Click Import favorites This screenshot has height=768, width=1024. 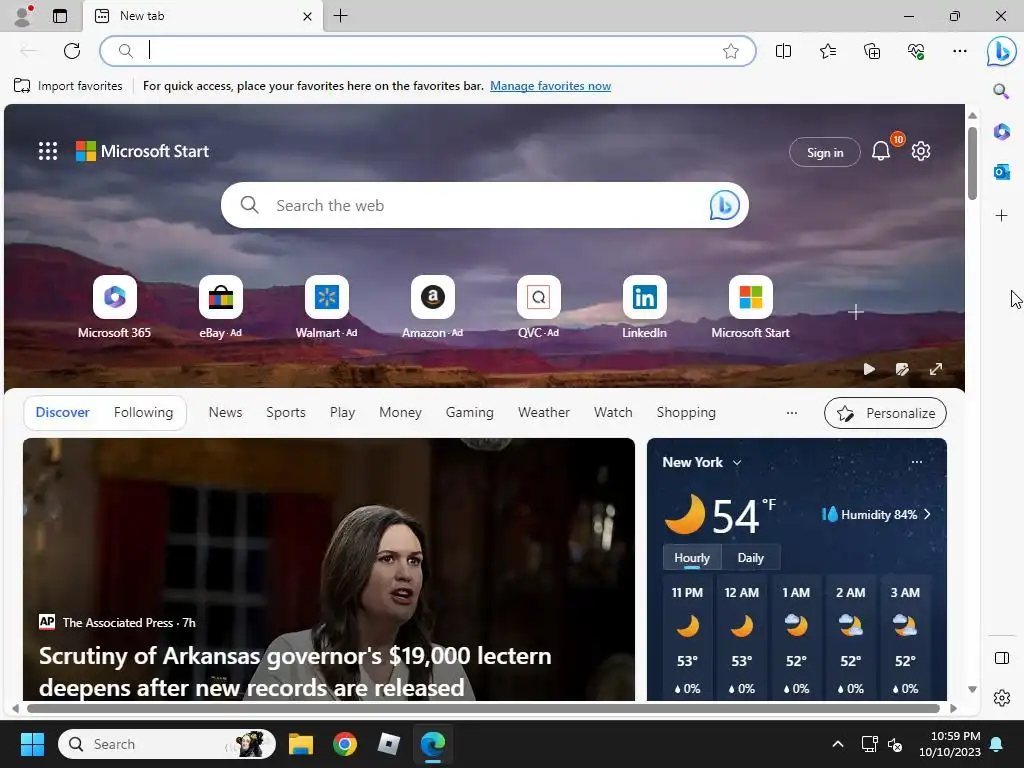point(68,86)
